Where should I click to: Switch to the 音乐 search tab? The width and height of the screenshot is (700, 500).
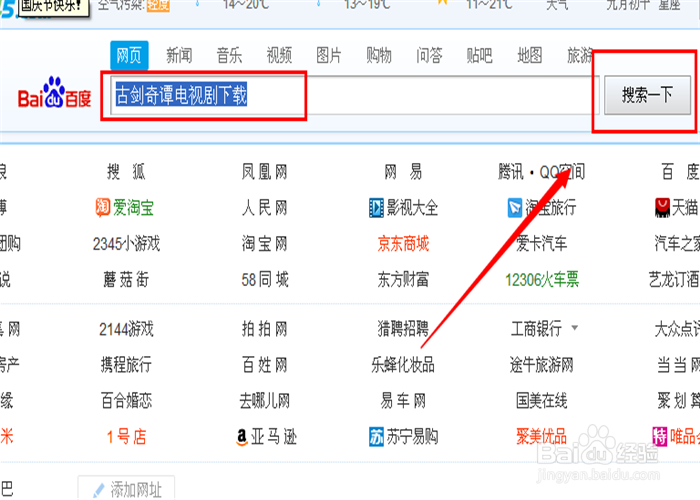(229, 56)
